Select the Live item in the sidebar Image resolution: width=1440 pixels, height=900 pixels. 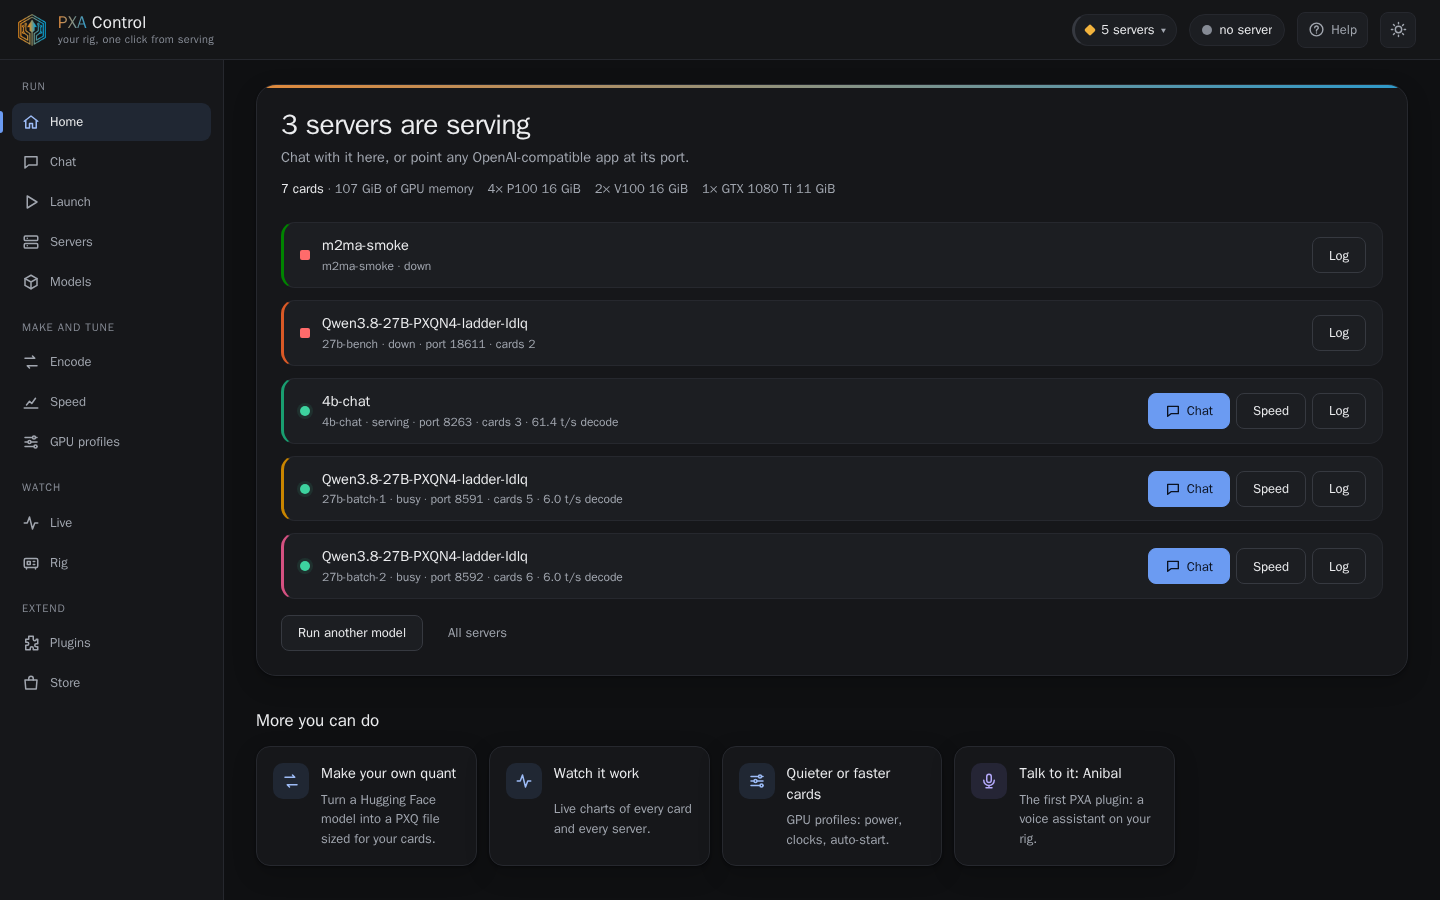[x=112, y=523]
